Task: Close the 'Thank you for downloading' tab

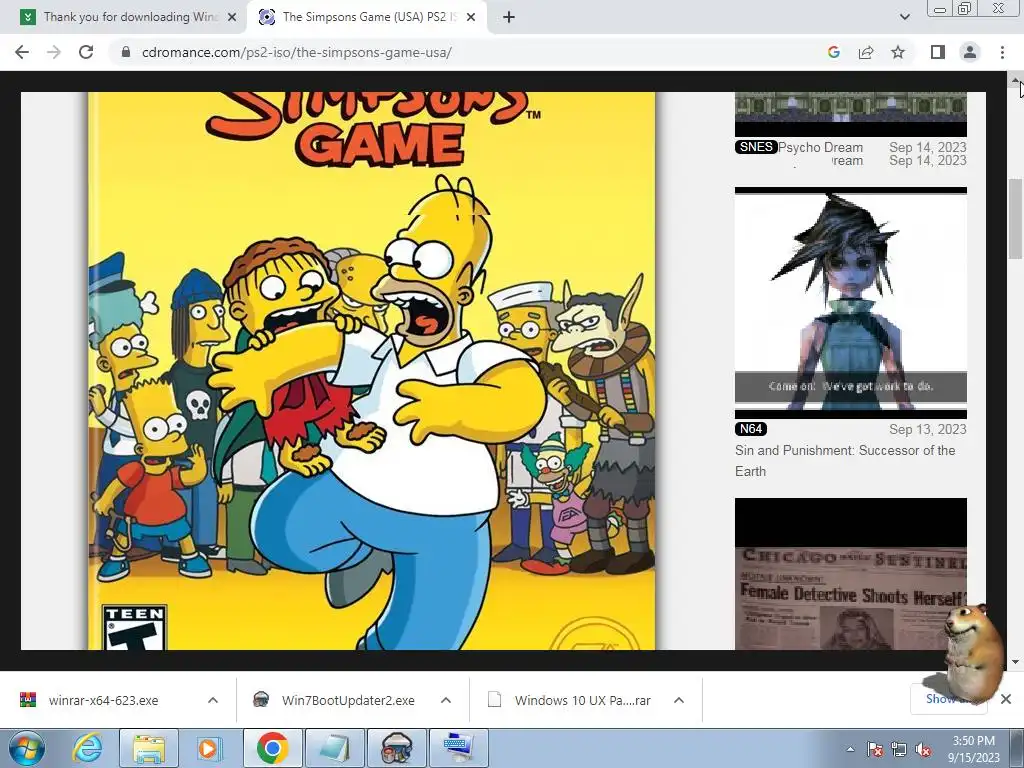Action: (x=232, y=17)
